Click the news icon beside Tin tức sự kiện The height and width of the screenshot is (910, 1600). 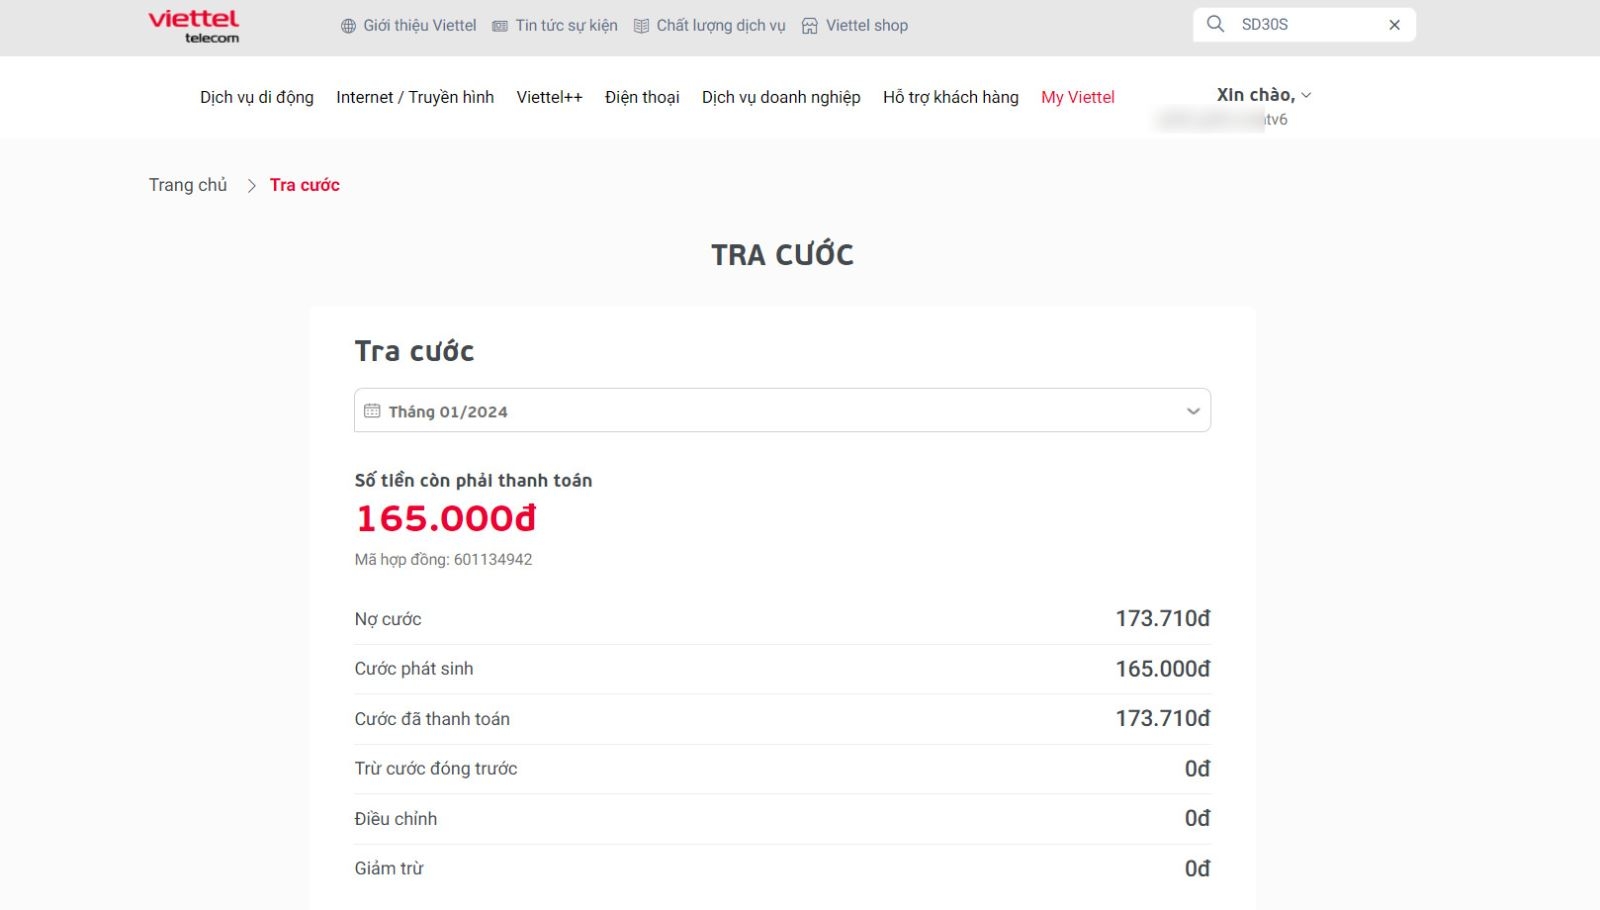tap(500, 26)
